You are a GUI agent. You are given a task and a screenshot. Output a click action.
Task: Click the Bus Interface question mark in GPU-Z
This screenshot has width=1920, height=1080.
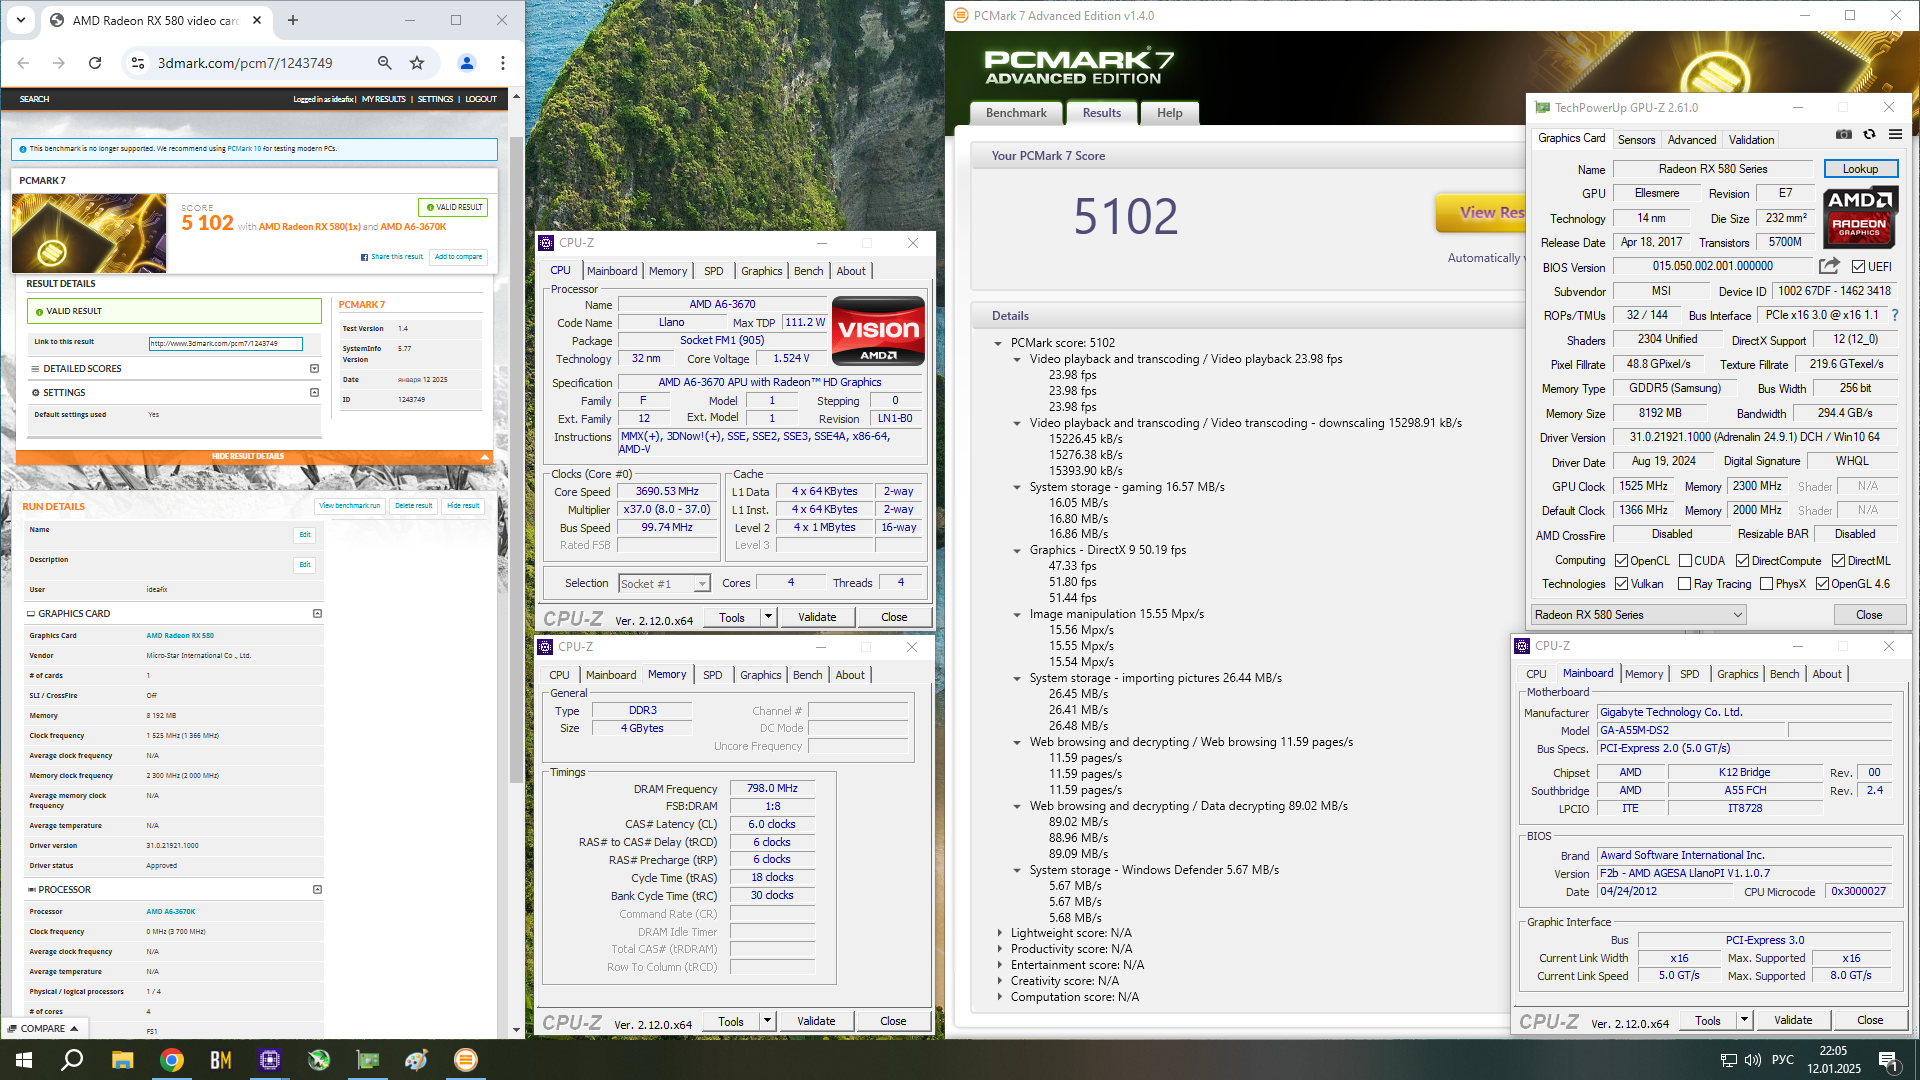click(1895, 315)
